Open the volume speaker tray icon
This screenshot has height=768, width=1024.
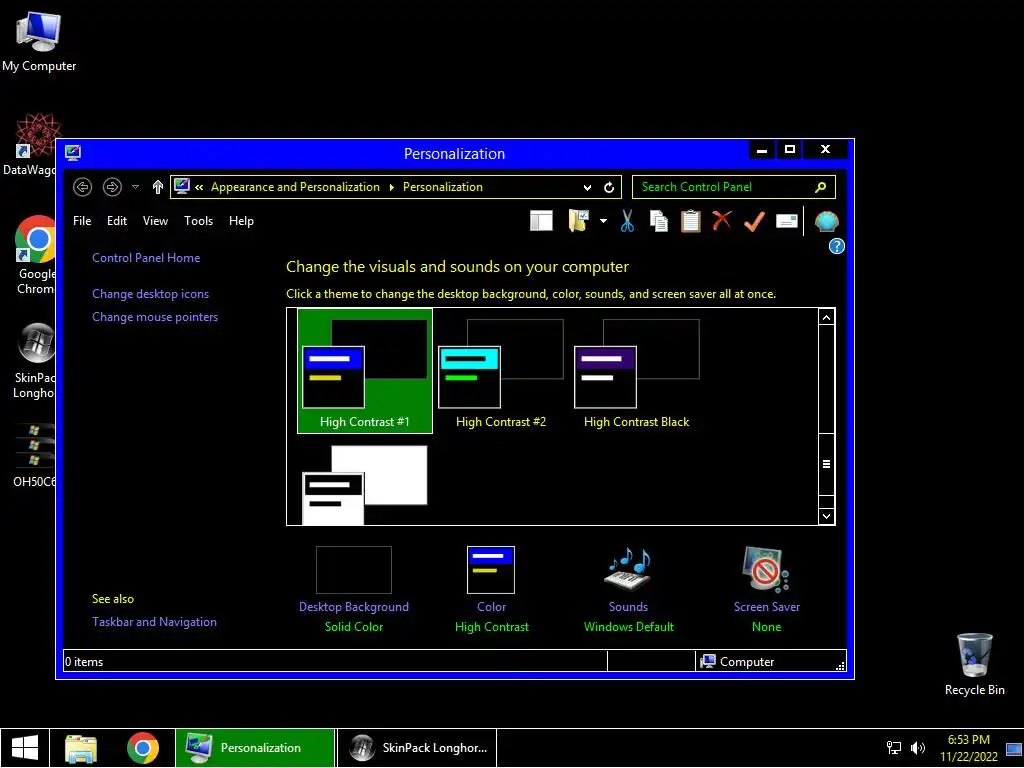tap(918, 748)
